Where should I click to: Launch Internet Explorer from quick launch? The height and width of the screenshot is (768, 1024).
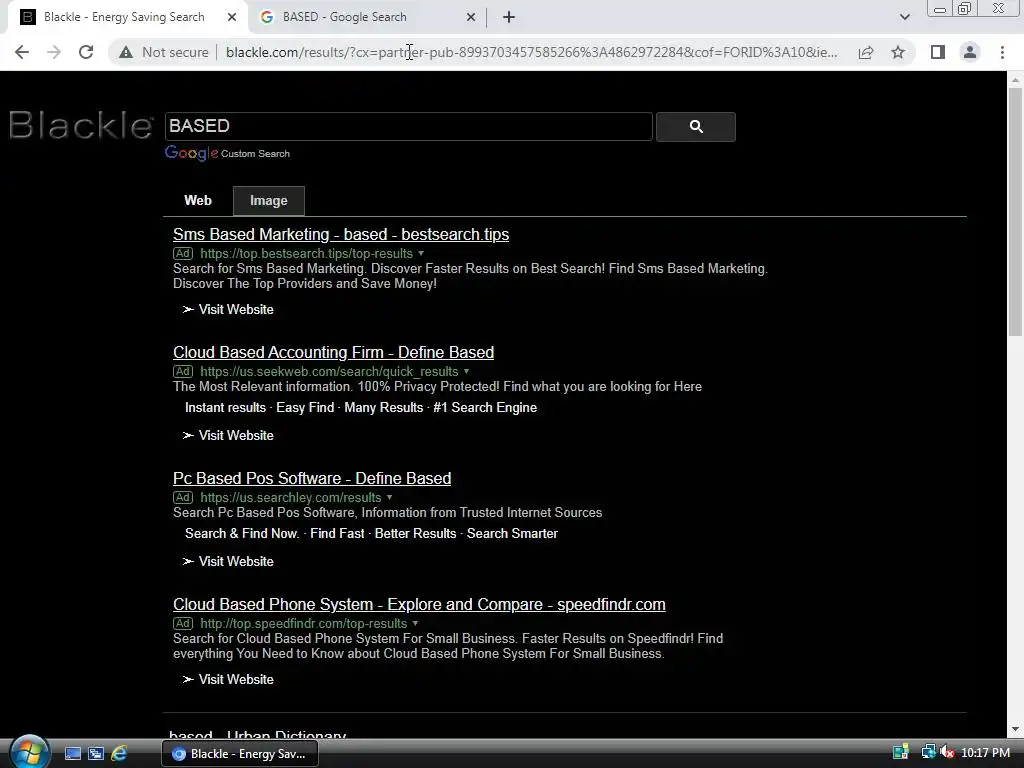tap(119, 754)
